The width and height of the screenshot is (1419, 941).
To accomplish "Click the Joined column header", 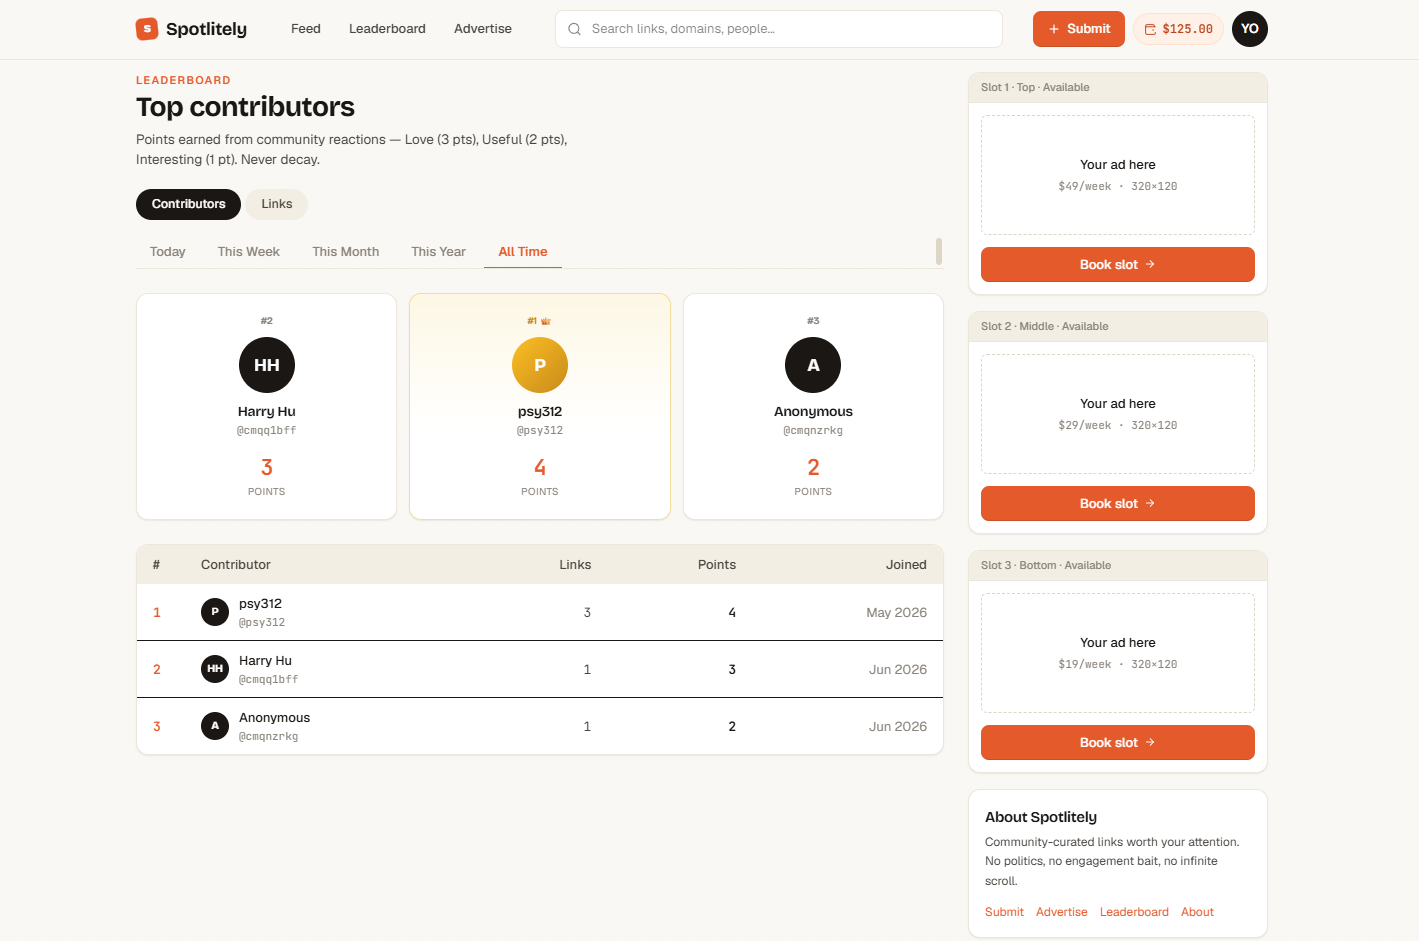I will click(906, 565).
